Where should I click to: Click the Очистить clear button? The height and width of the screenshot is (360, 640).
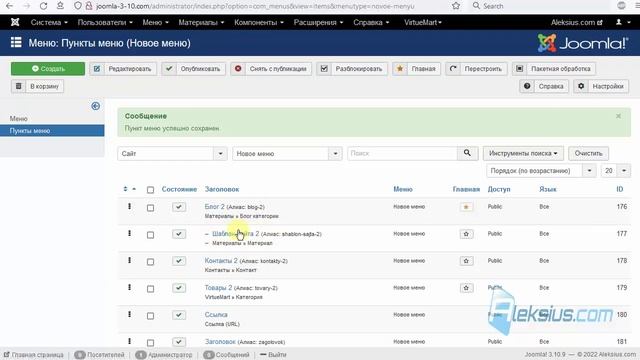588,153
